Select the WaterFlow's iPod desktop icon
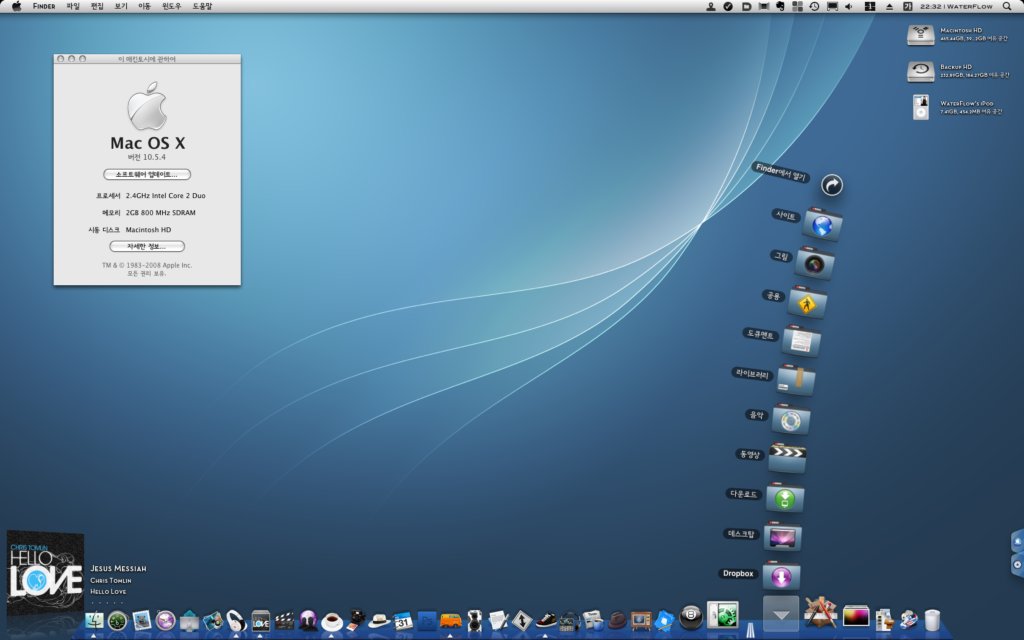The height and width of the screenshot is (640, 1024). point(921,107)
